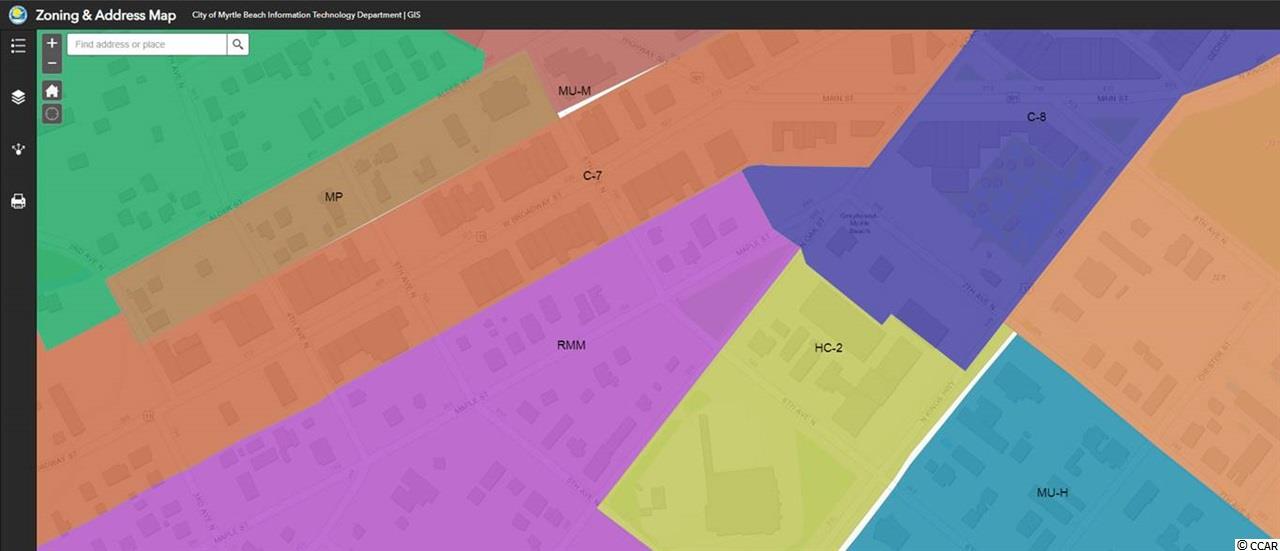Return to the default Home extent
The width and height of the screenshot is (1280, 551).
(53, 90)
